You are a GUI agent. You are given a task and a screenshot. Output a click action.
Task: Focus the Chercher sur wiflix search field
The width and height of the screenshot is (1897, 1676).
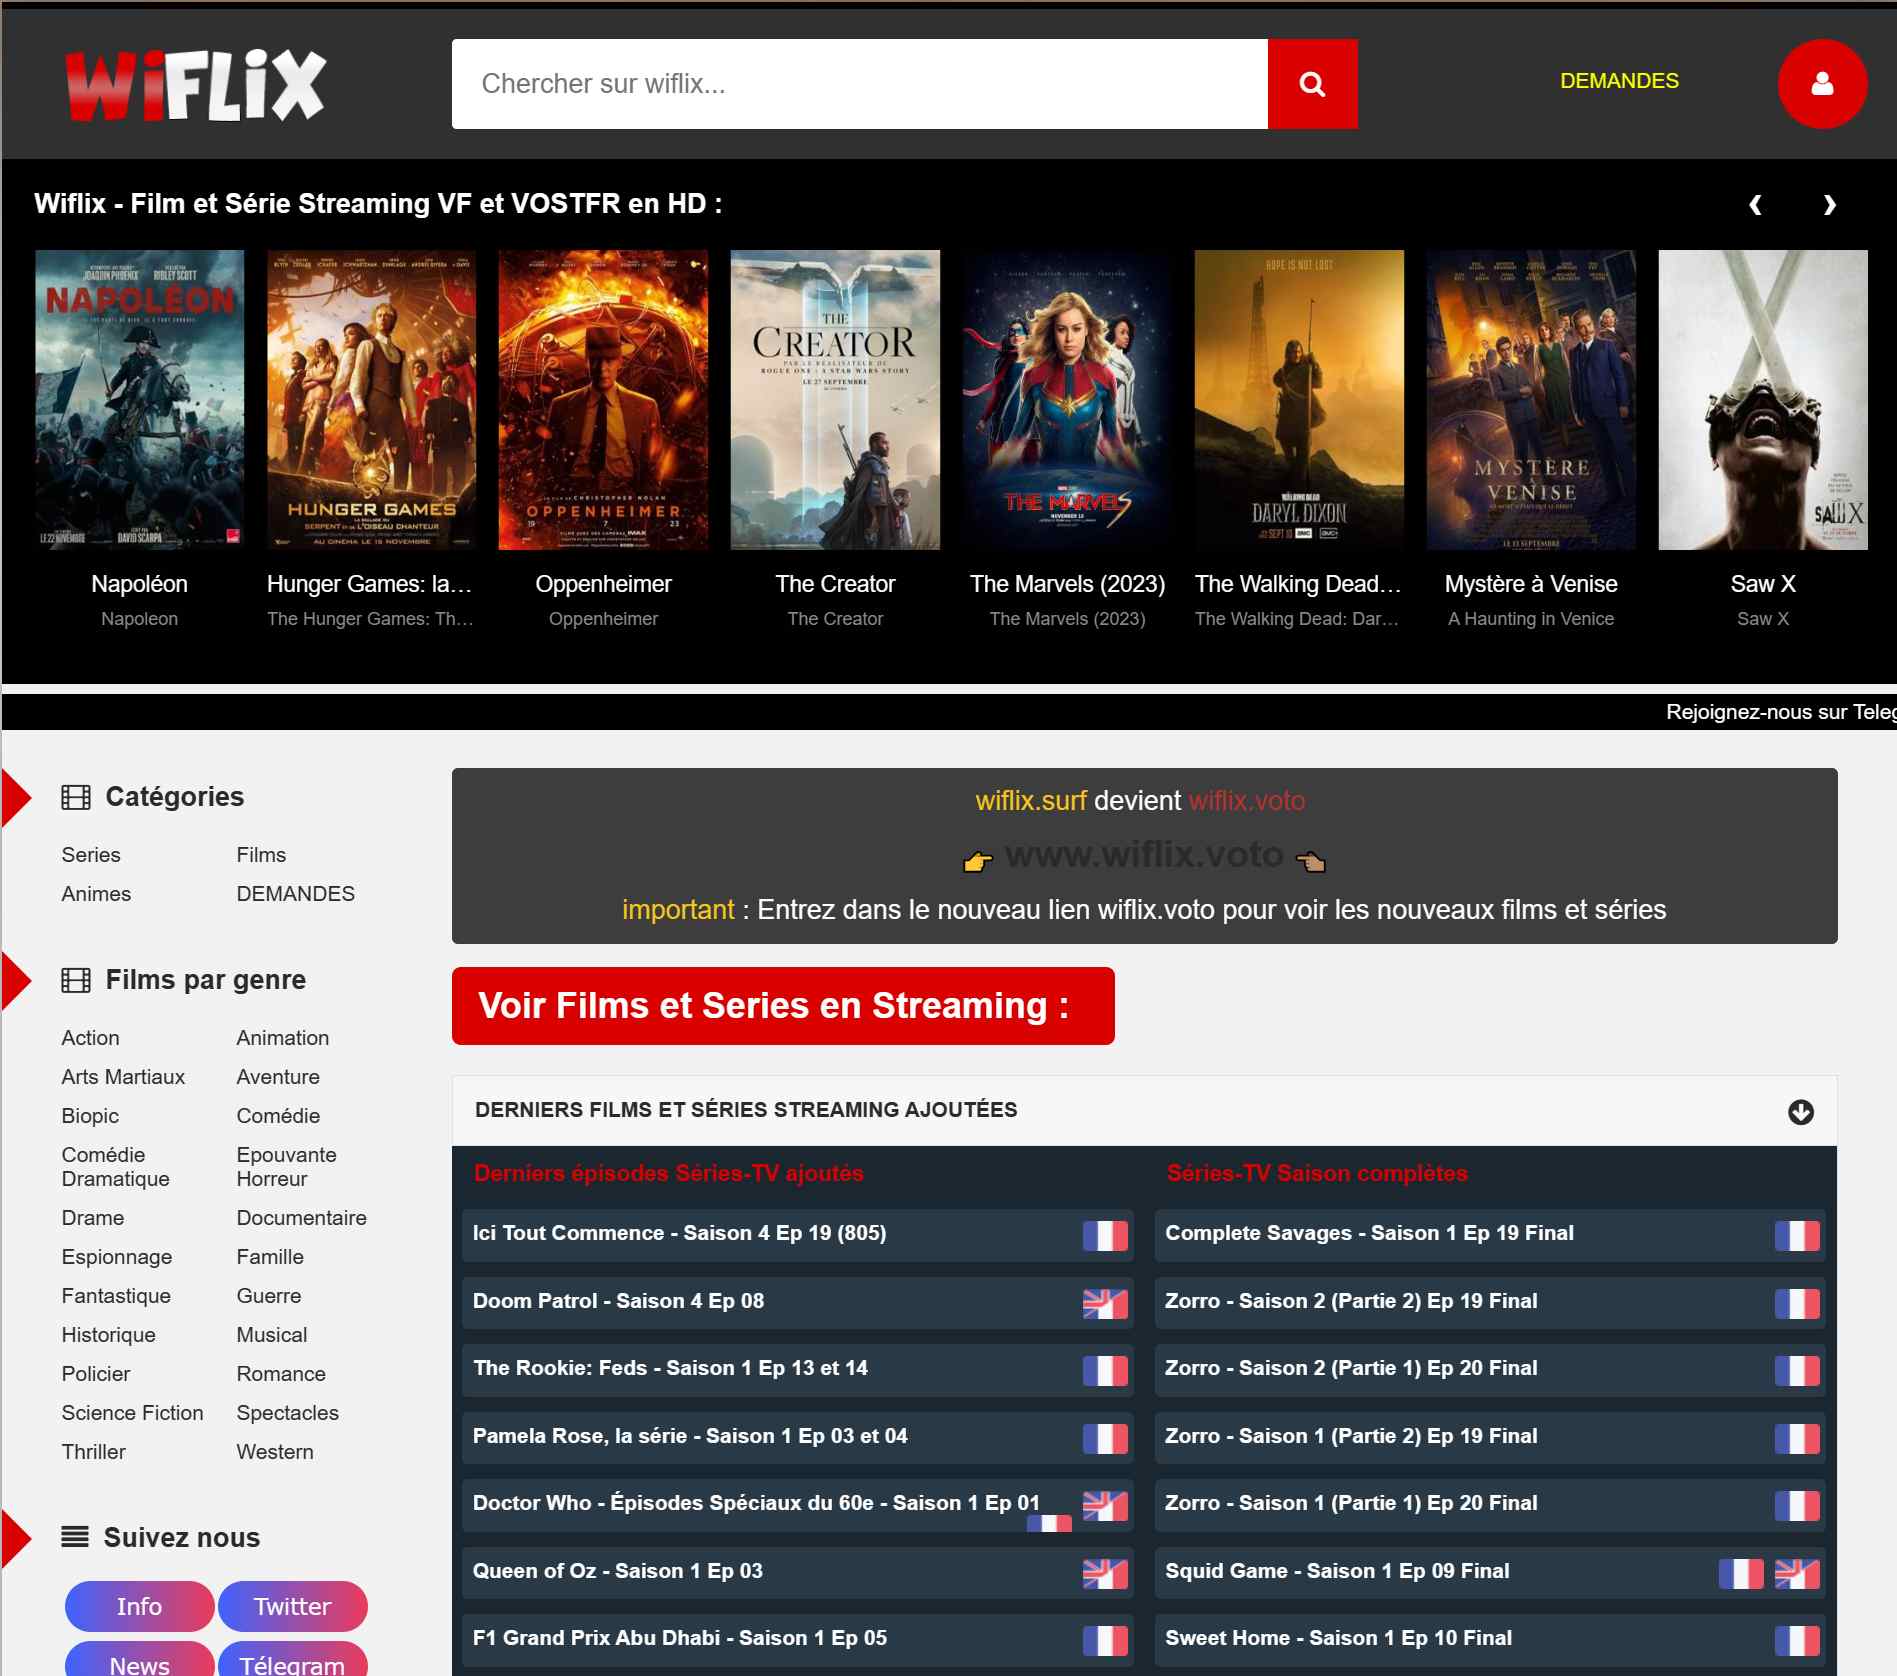(860, 84)
